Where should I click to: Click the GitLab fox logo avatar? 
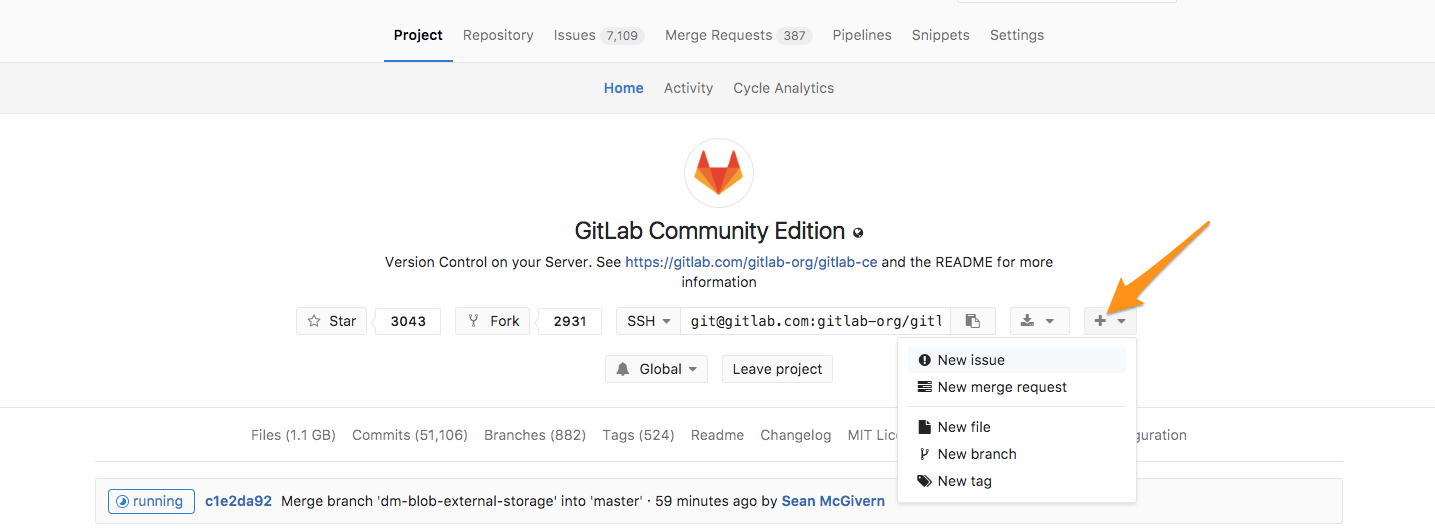point(718,173)
